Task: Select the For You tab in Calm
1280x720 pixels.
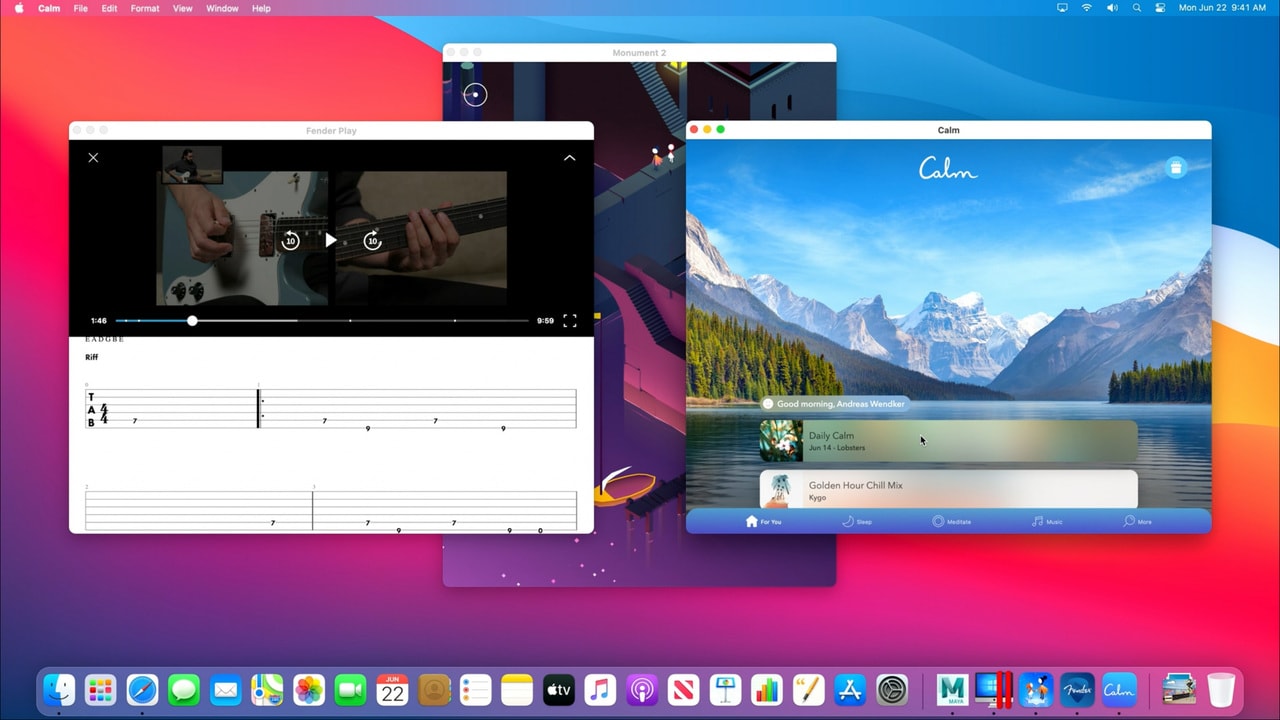Action: click(x=763, y=521)
